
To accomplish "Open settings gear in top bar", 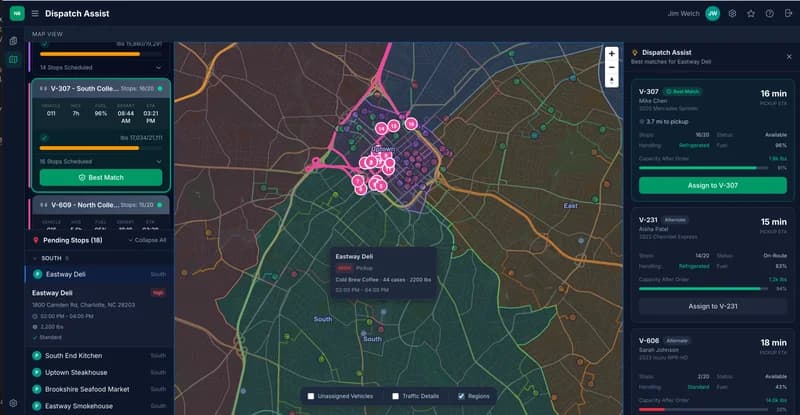I will 732,14.
